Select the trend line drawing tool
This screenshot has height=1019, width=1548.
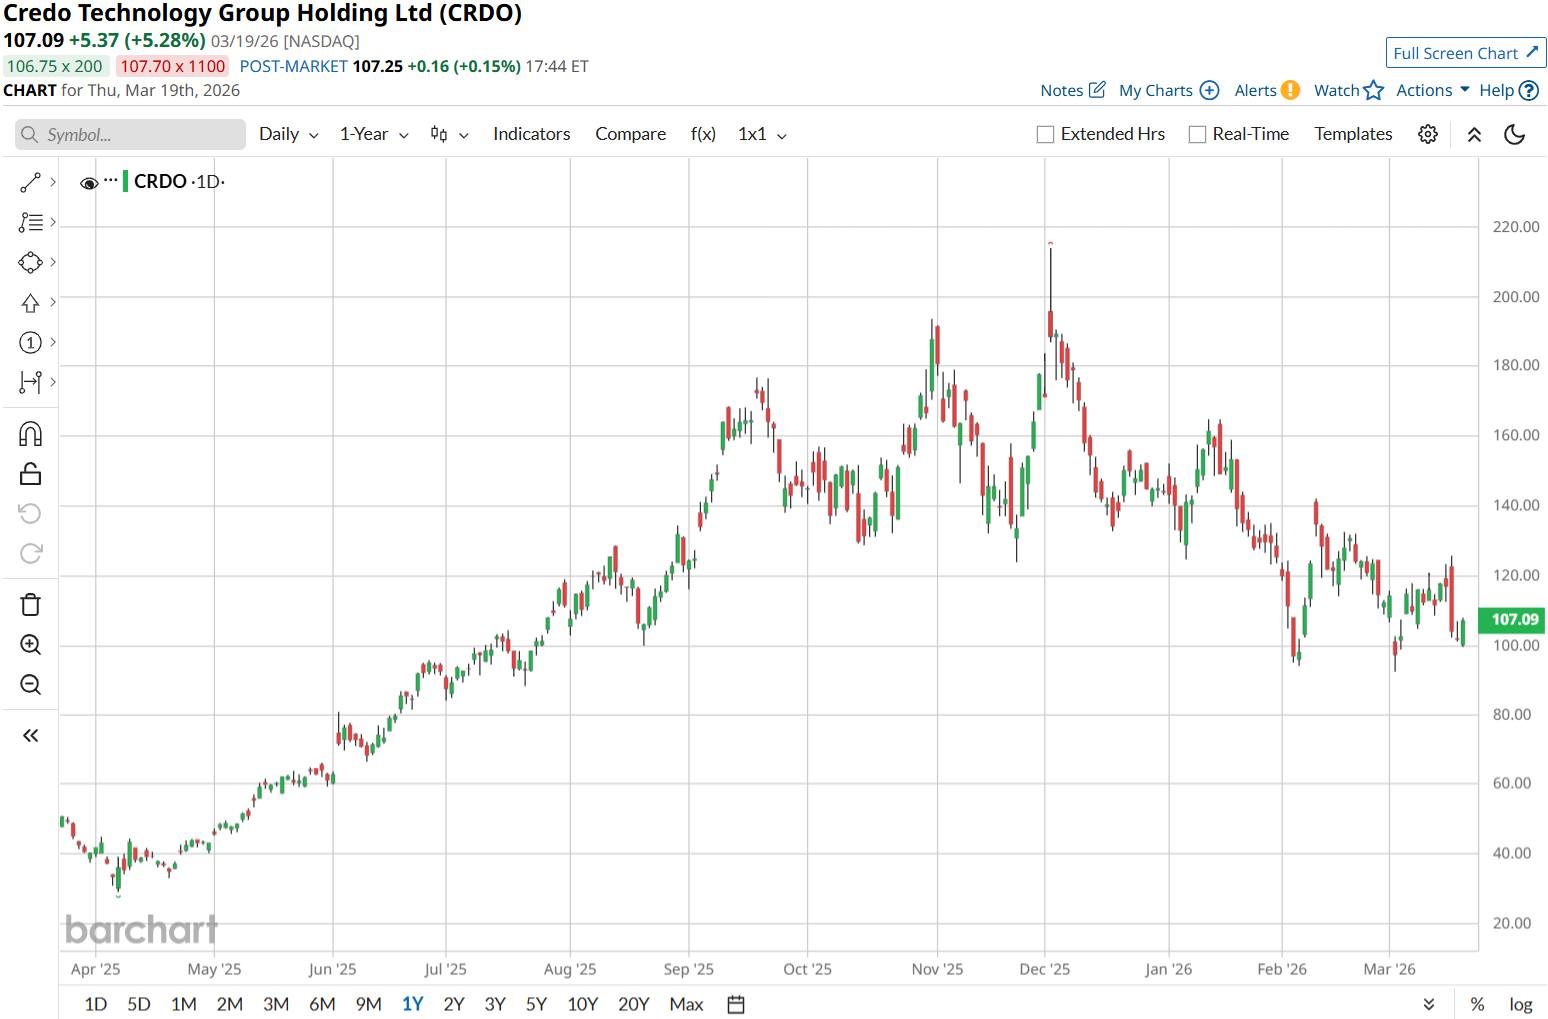click(30, 183)
